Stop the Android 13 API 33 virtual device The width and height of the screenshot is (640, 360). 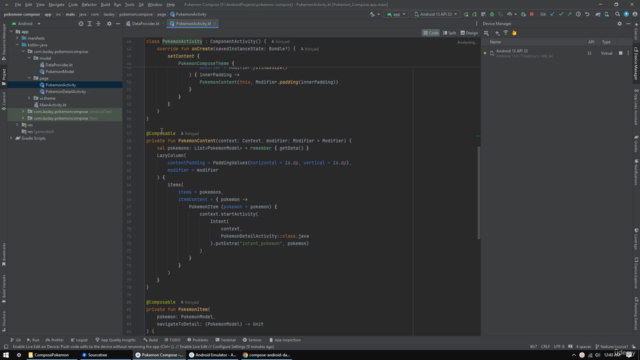pos(620,53)
